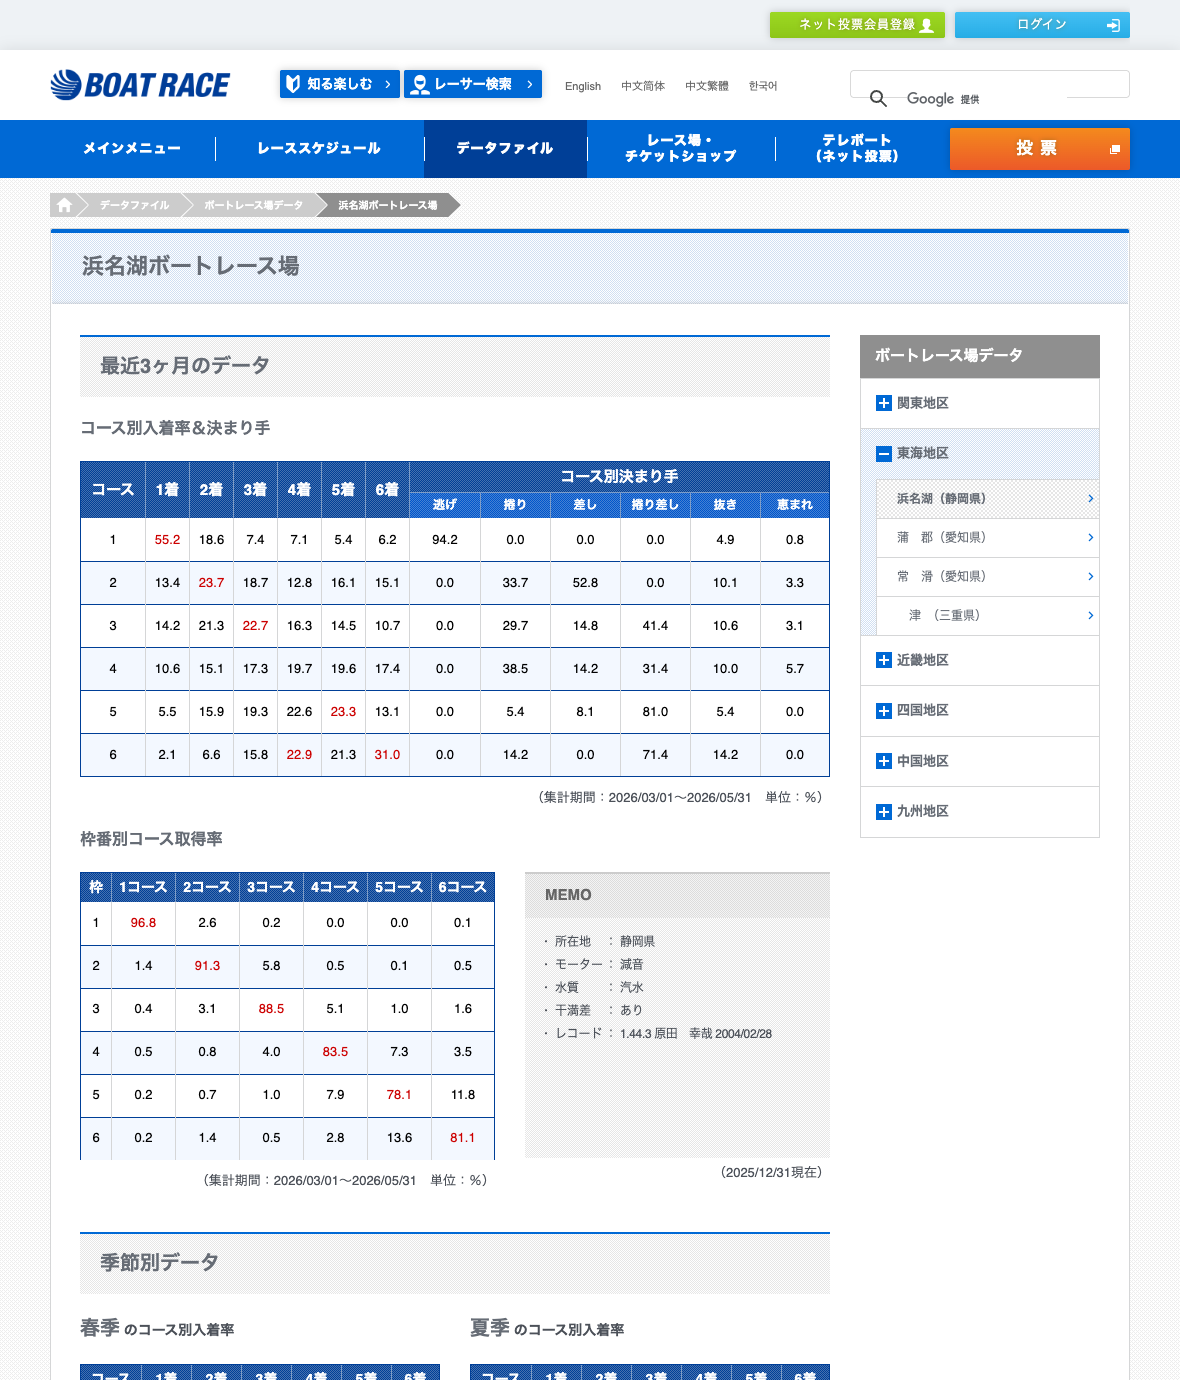Open the データファイル nav item
Image resolution: width=1180 pixels, height=1380 pixels.
(x=505, y=148)
